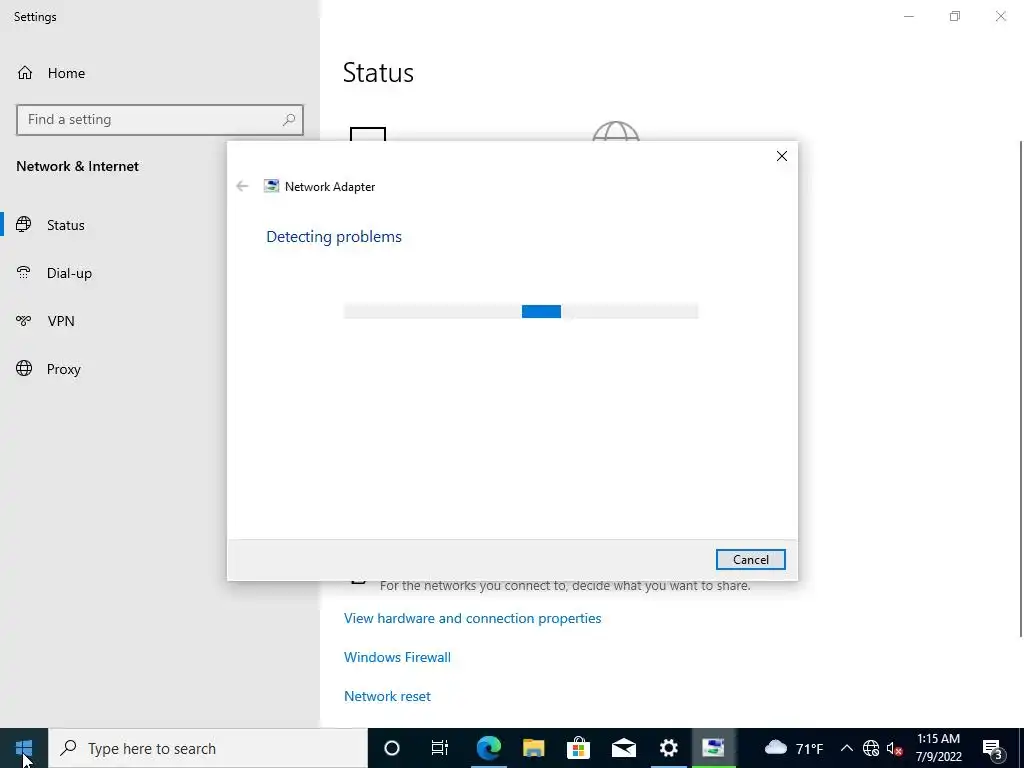
Task: Click the search magnifier in Find a setting
Action: click(289, 120)
